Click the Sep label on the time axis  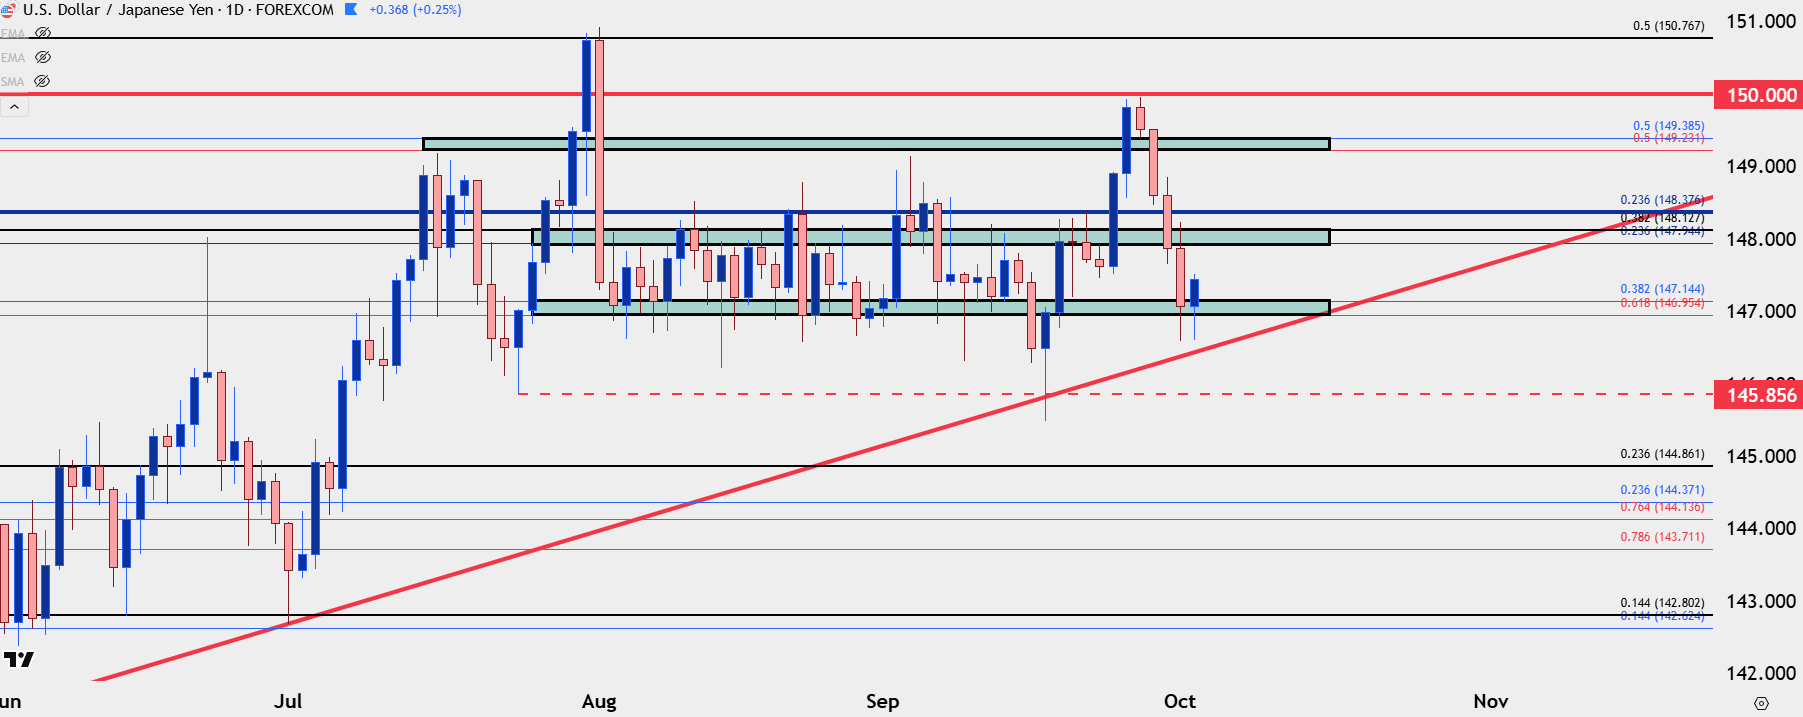point(882,701)
